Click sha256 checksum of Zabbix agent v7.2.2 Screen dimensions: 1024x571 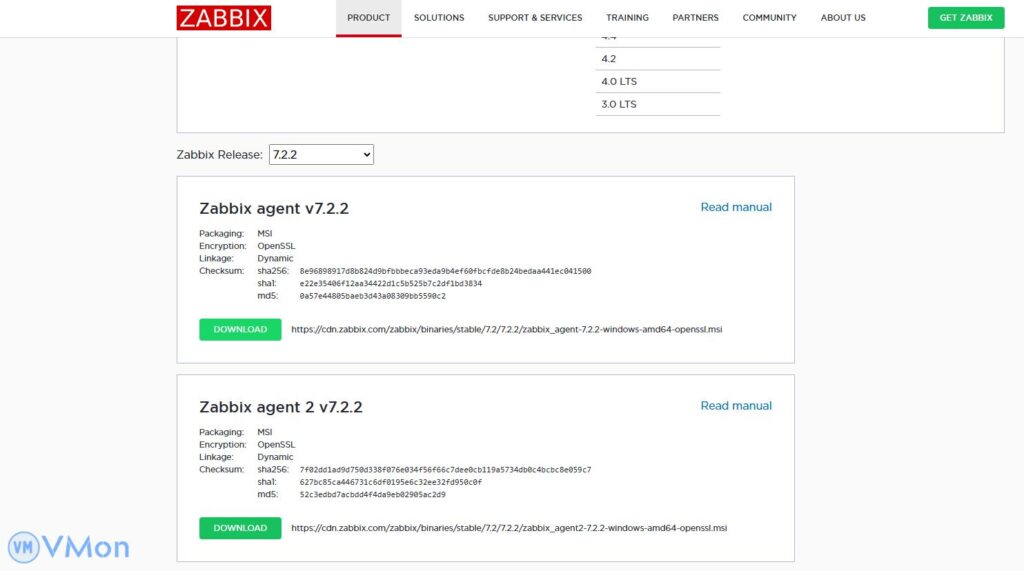click(x=445, y=271)
